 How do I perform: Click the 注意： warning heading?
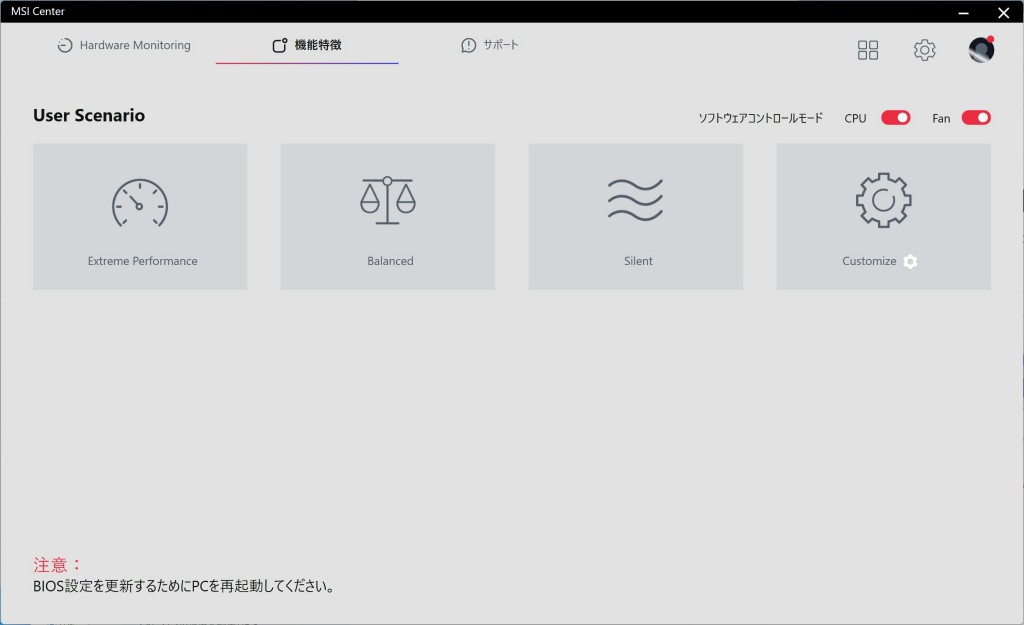(57, 565)
